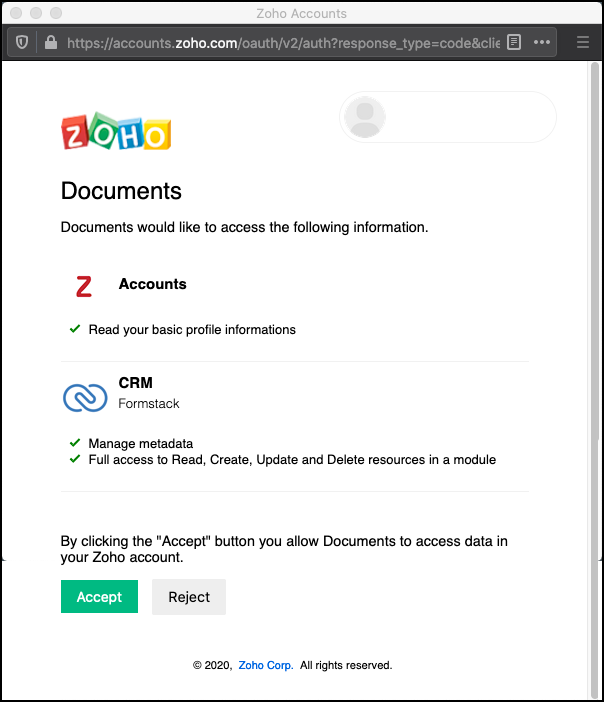Viewport: 604px width, 702px height.
Task: Click the red Accounts Z icon
Action: point(84,287)
